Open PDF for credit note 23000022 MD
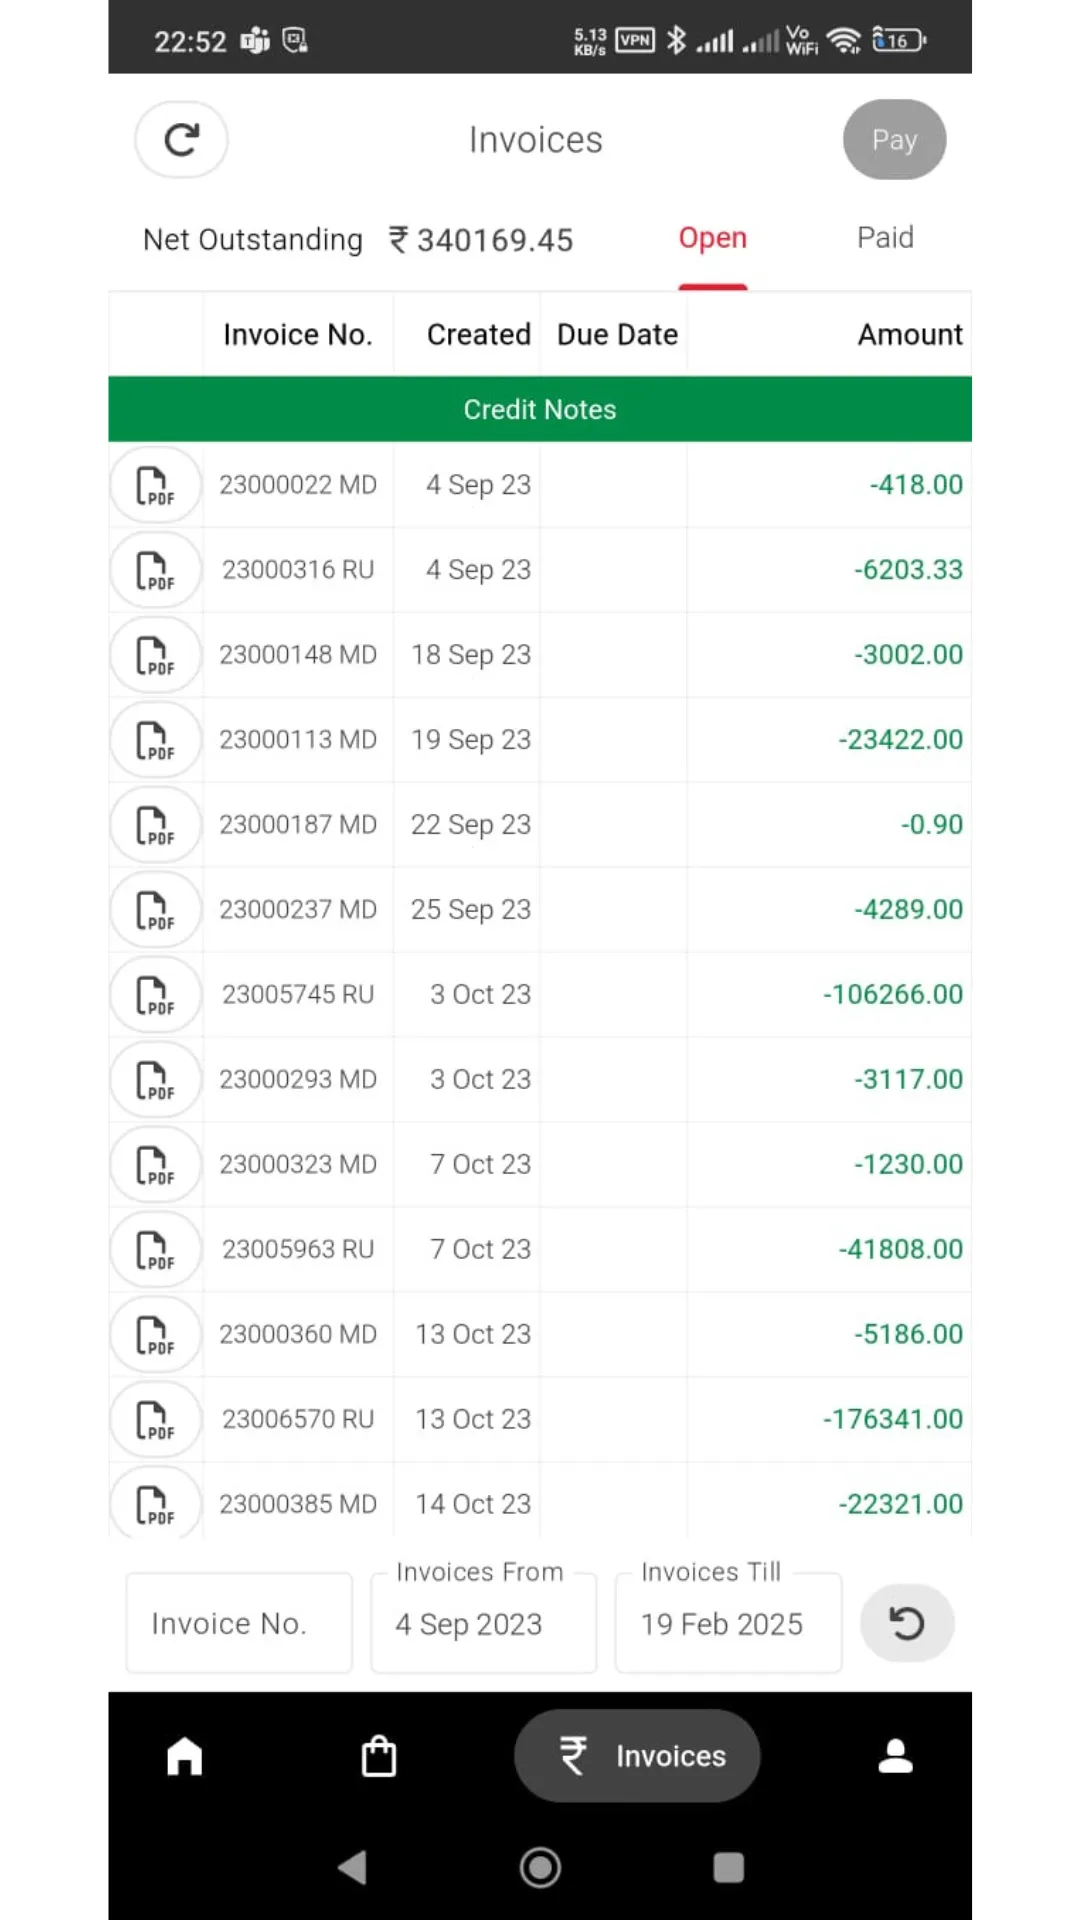 tap(155, 485)
